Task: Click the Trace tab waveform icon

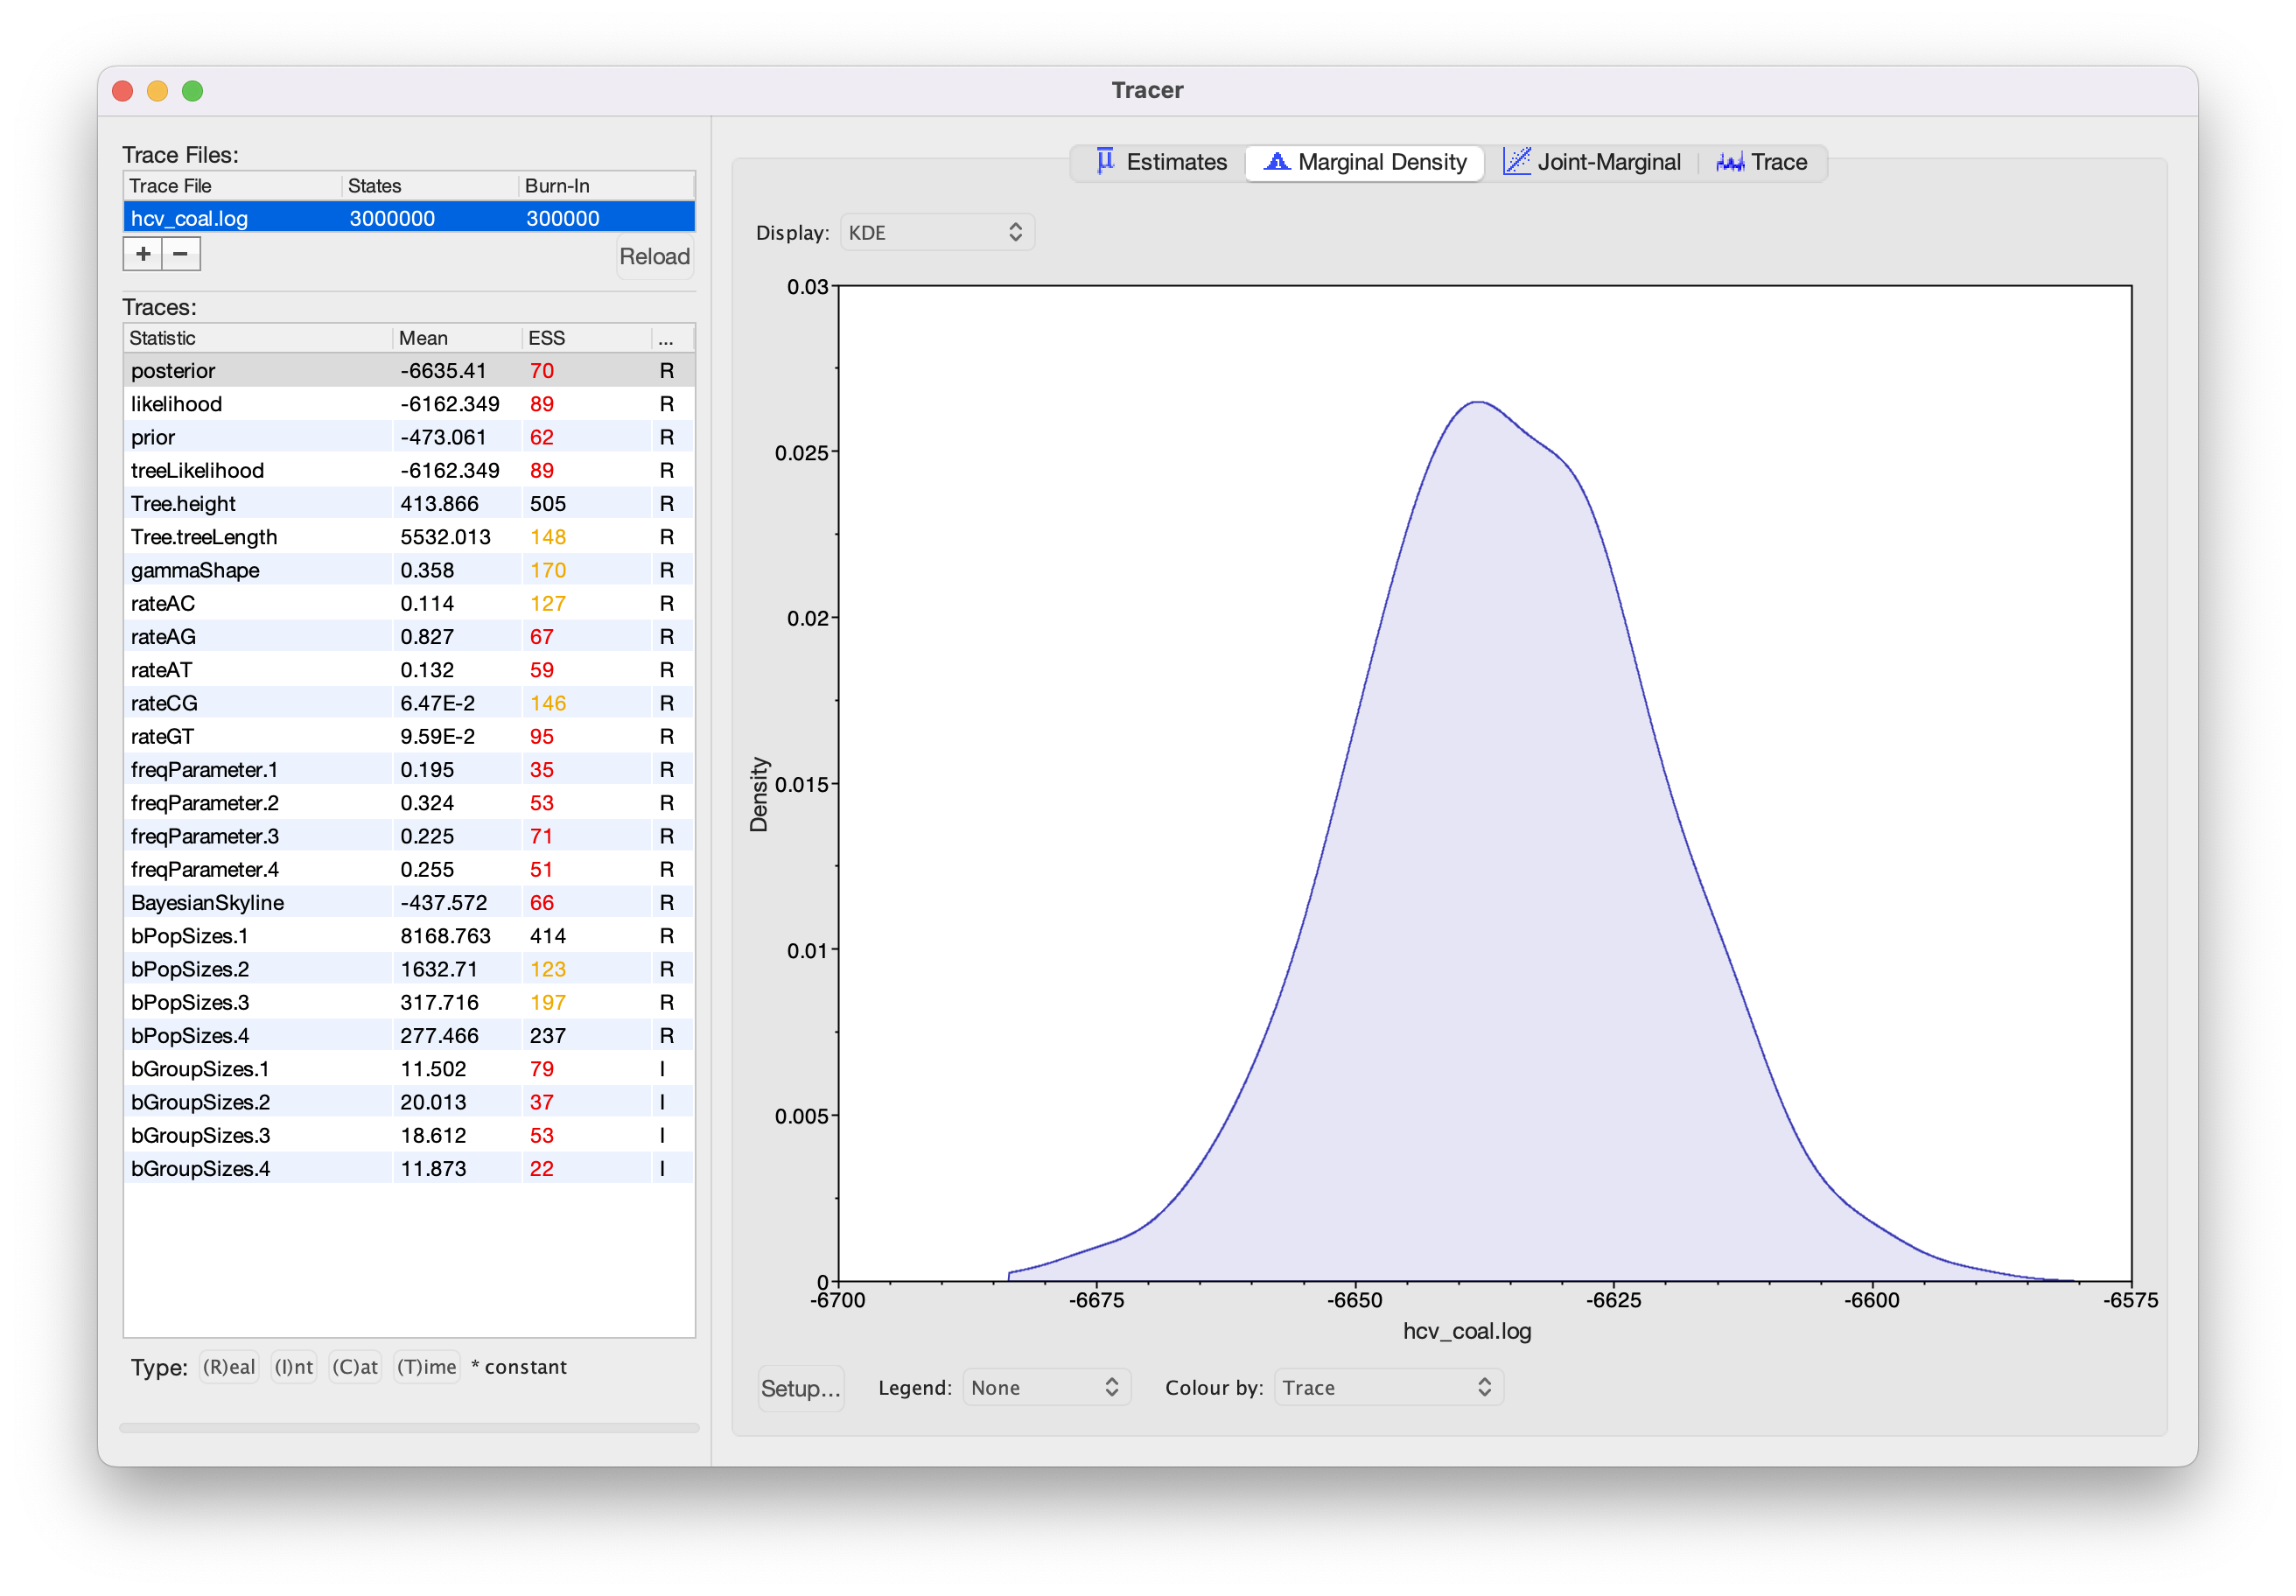Action: click(x=1729, y=162)
